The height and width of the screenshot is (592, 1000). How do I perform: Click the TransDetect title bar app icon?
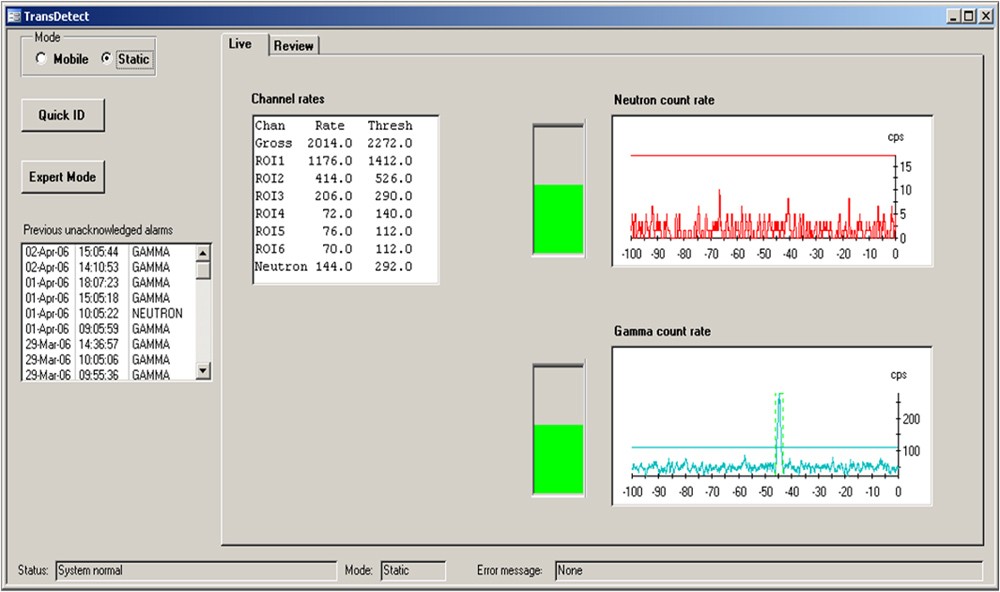point(14,15)
